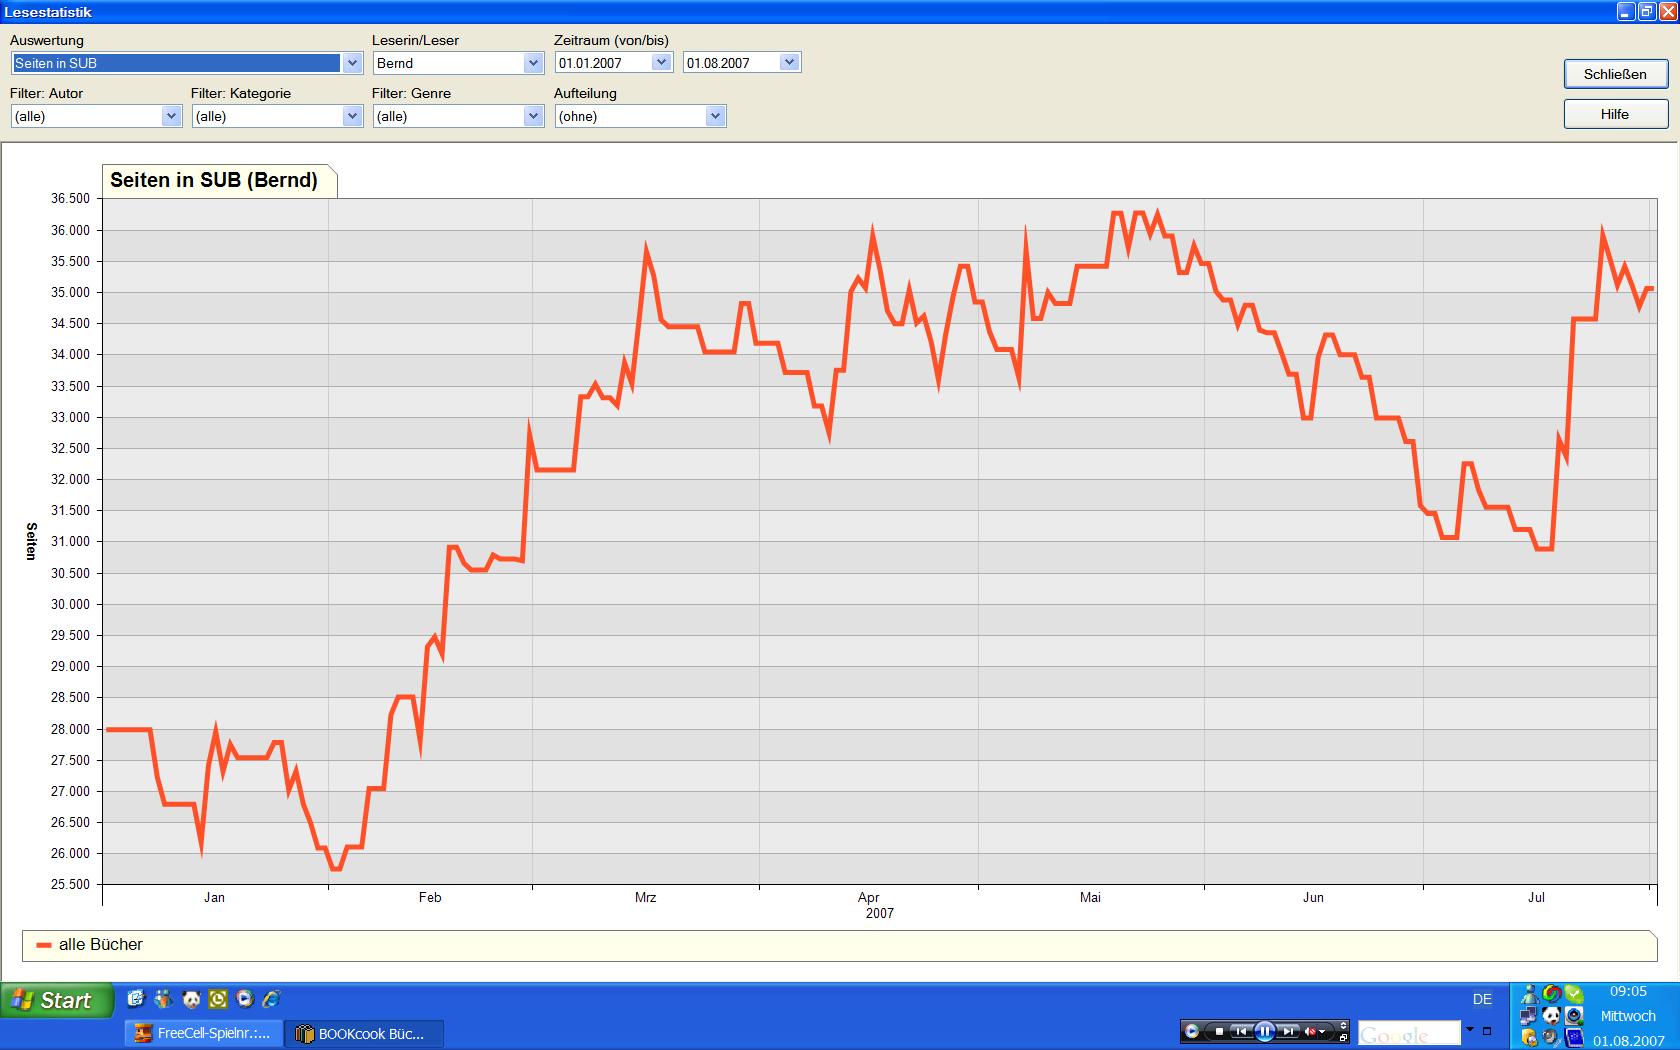Viewport: 1680px width, 1050px height.
Task: Unmute the media player toolbar sound
Action: tap(1310, 1031)
